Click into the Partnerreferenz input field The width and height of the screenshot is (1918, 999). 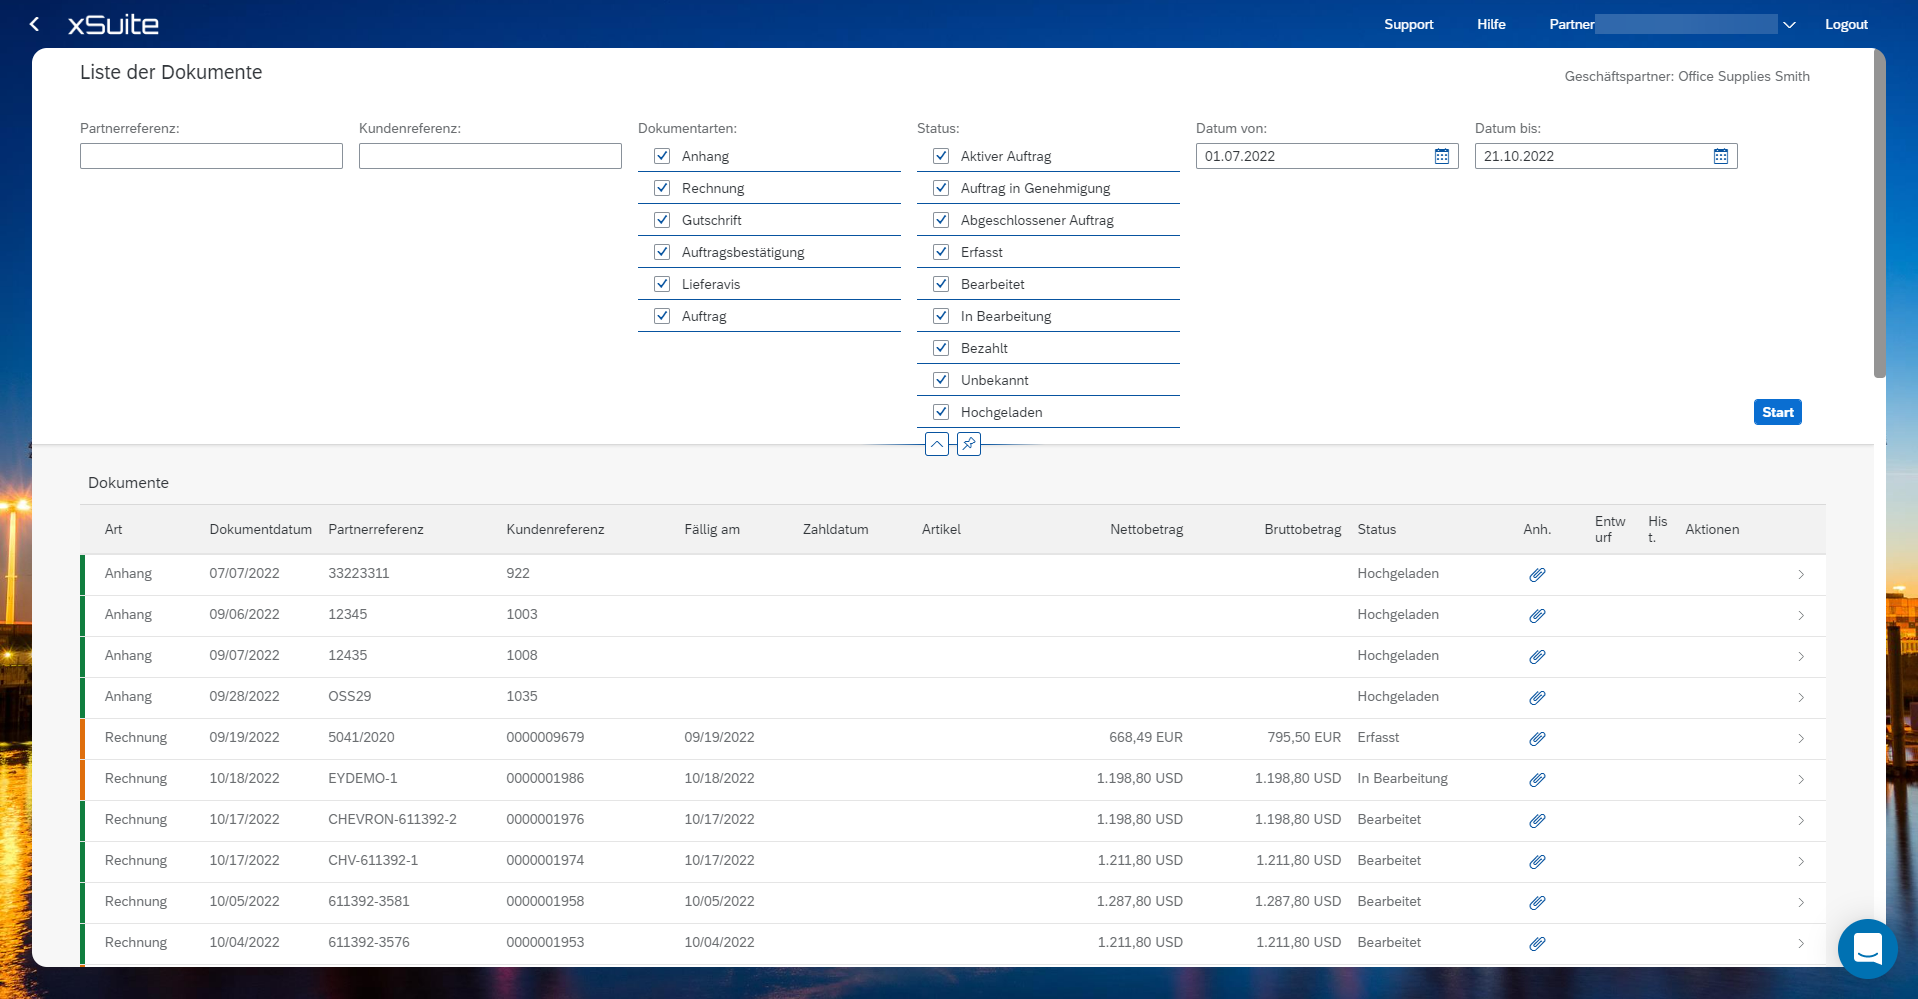[x=211, y=156]
